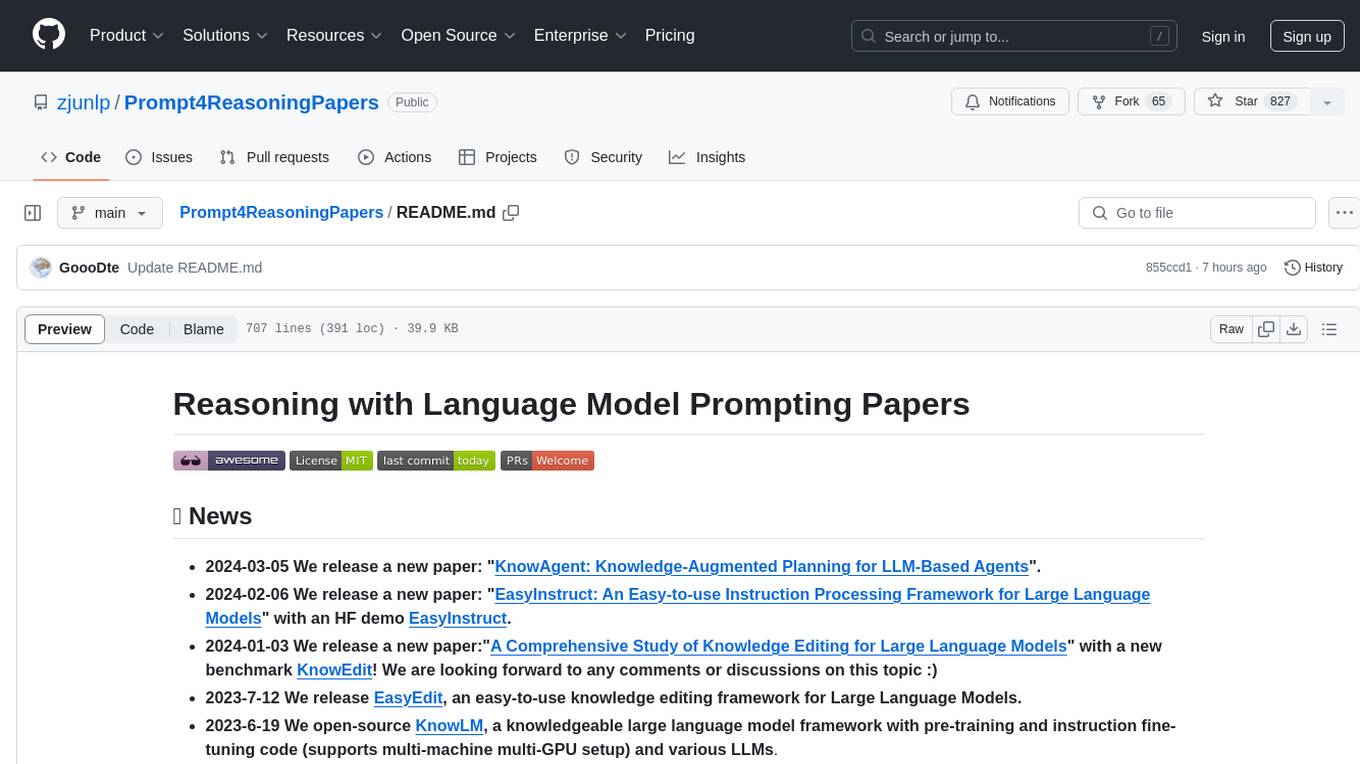
Task: Expand the Resources menu
Action: (x=334, y=35)
